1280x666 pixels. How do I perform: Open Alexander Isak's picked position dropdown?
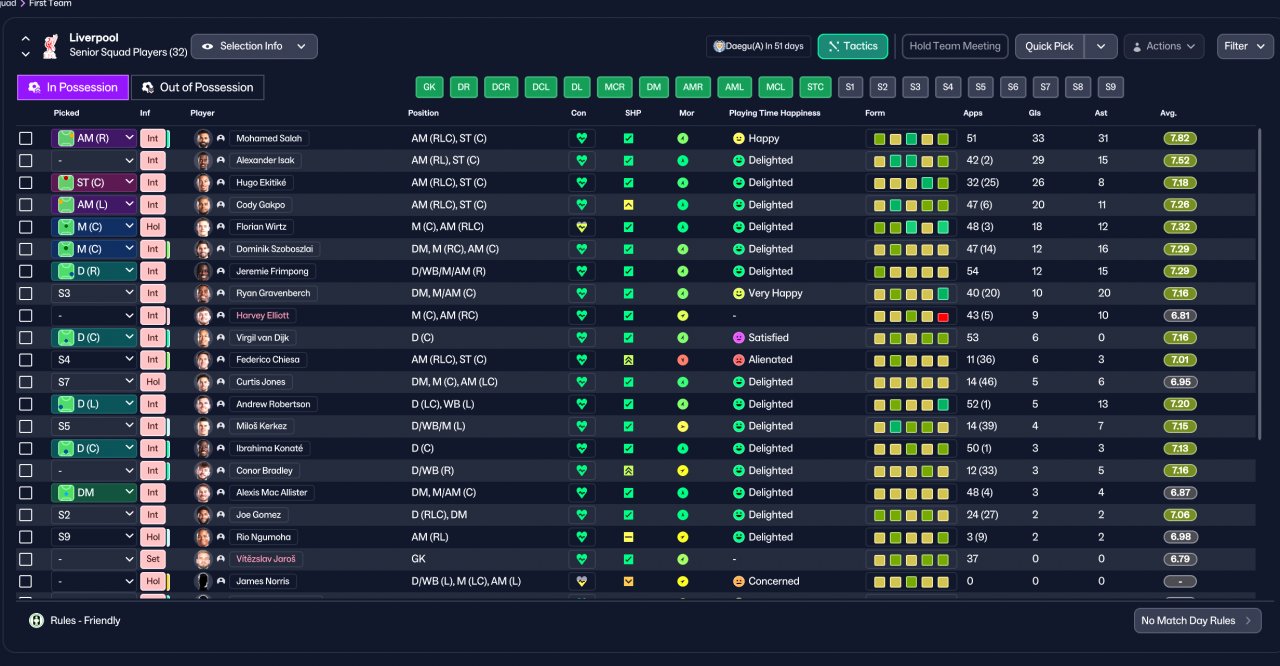[x=94, y=160]
